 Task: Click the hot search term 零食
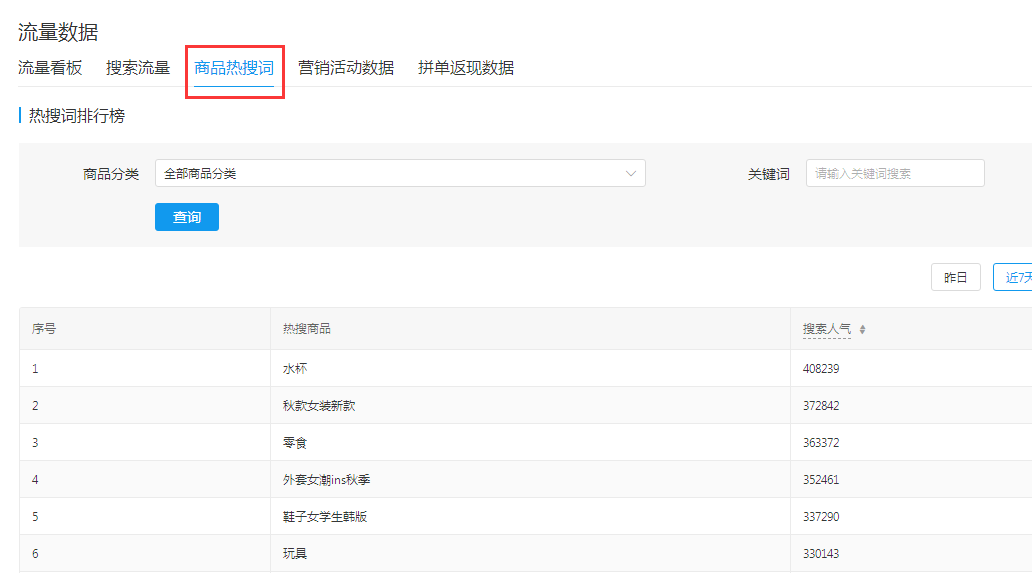point(295,443)
